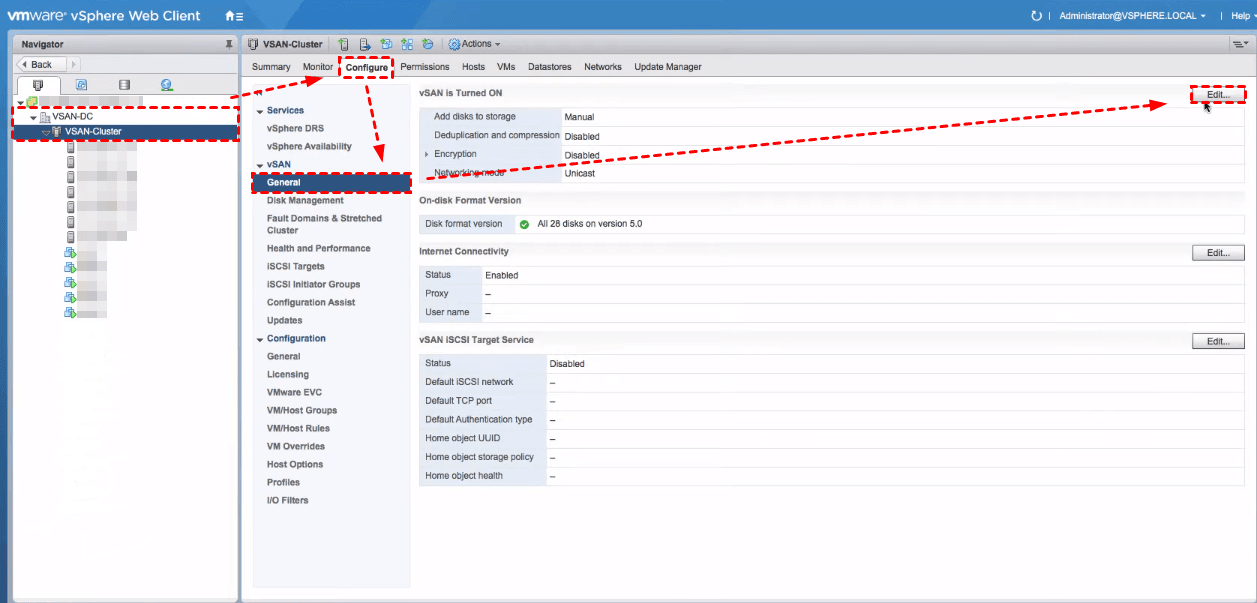The width and height of the screenshot is (1257, 603).
Task: Select VSAN-DC in the navigator tree
Action: [73, 117]
